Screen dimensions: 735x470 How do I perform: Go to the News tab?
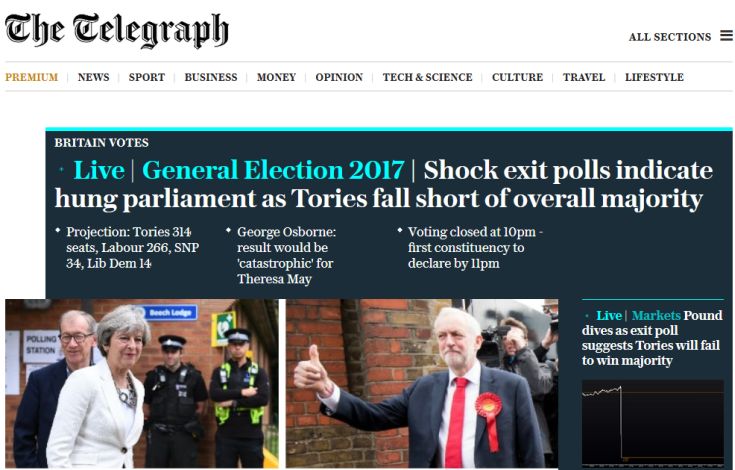[x=93, y=77]
